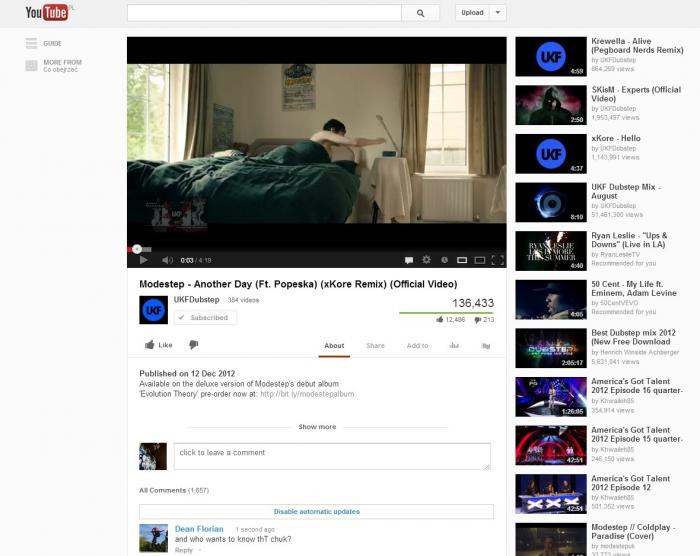
Task: Click Disable automatic updates
Action: (317, 512)
